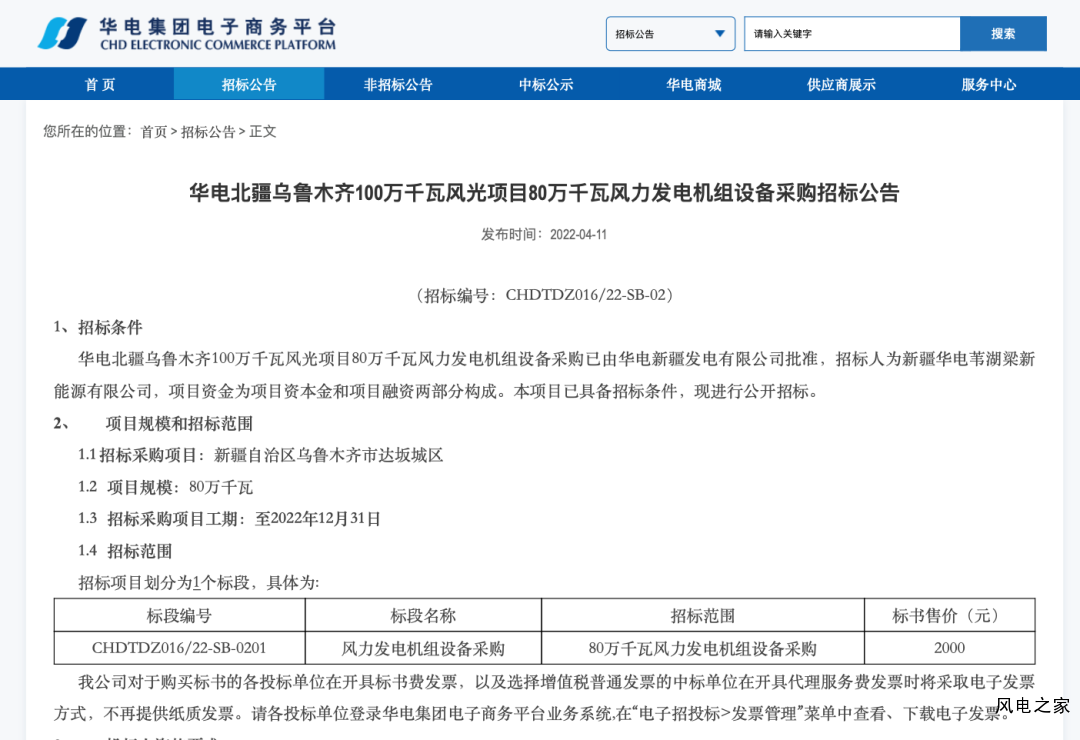Open the 非招标公告 navigation tab
1080x740 pixels.
click(397, 84)
